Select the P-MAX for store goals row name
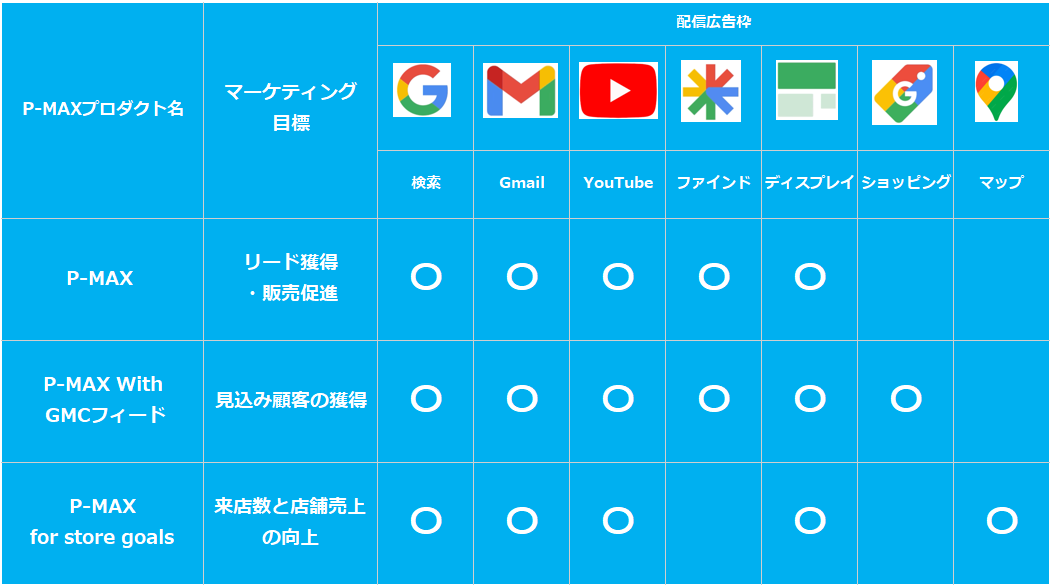The image size is (1050, 586). pyautogui.click(x=102, y=521)
